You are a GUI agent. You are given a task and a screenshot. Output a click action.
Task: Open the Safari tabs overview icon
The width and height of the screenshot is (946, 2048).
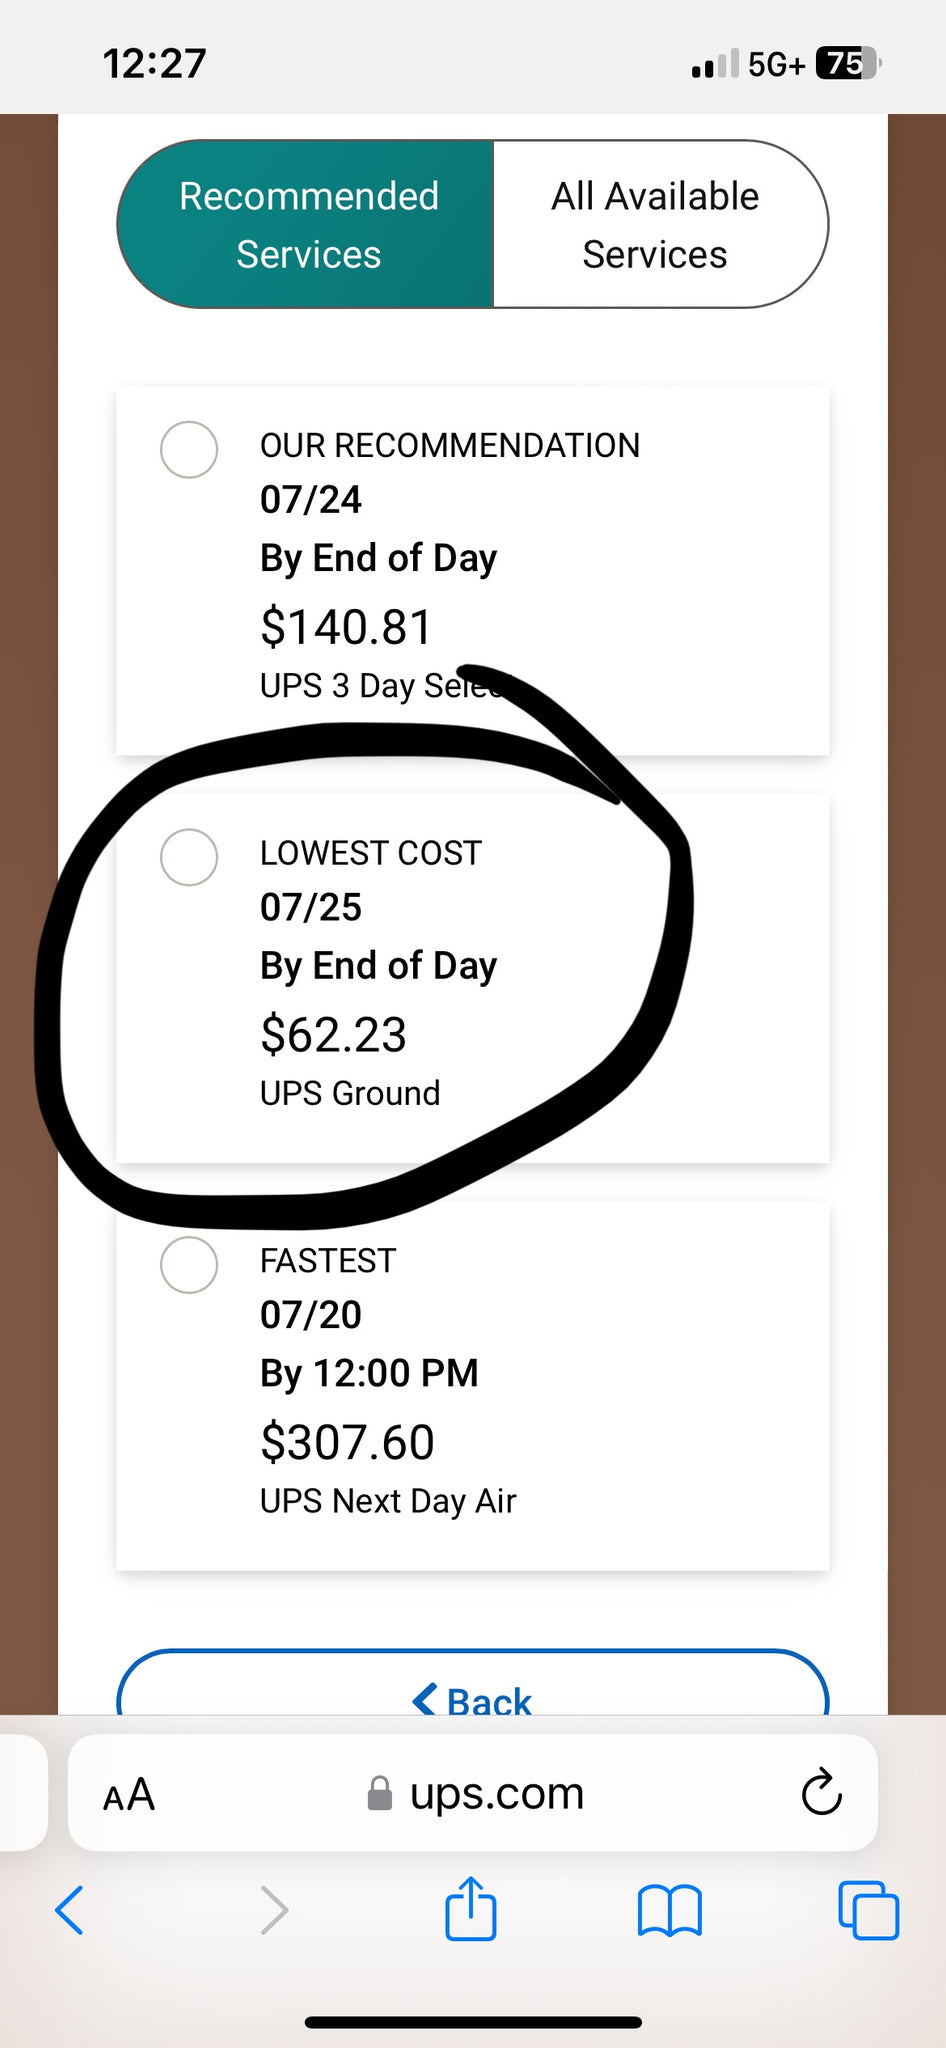point(868,1910)
